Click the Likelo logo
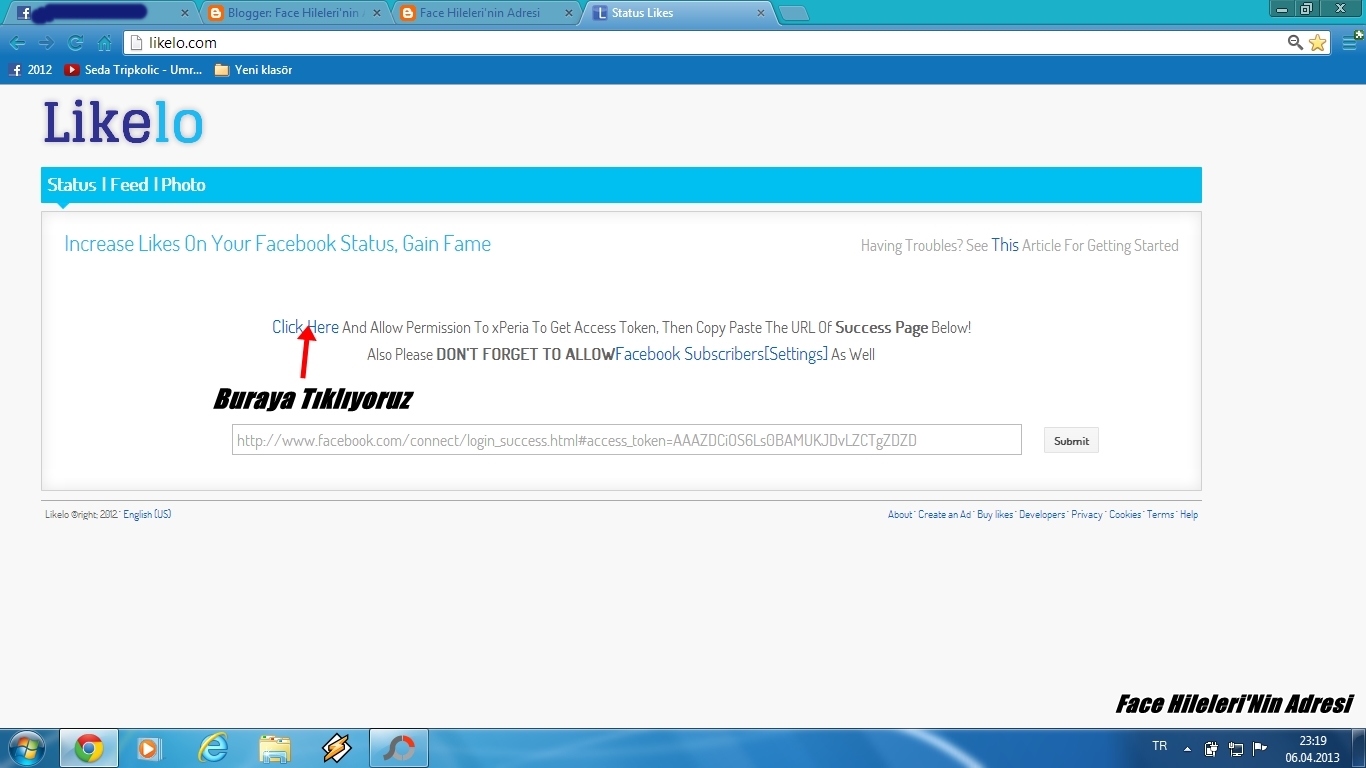 click(123, 123)
